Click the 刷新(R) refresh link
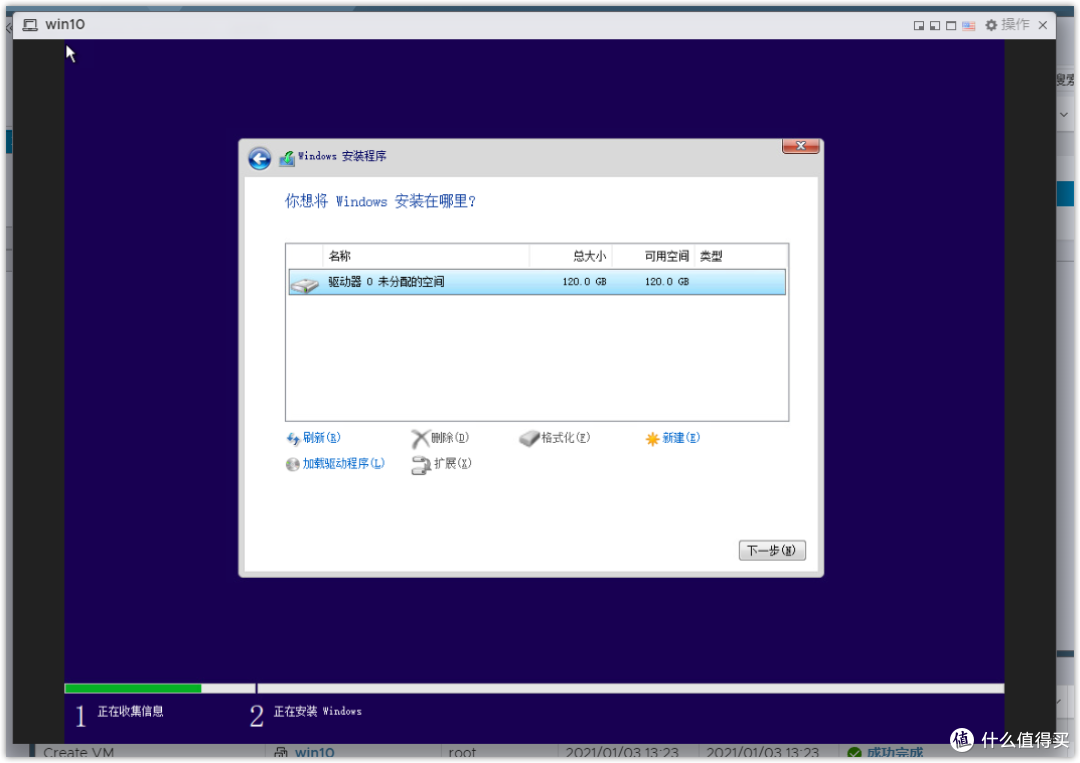The width and height of the screenshot is (1080, 763). click(322, 438)
